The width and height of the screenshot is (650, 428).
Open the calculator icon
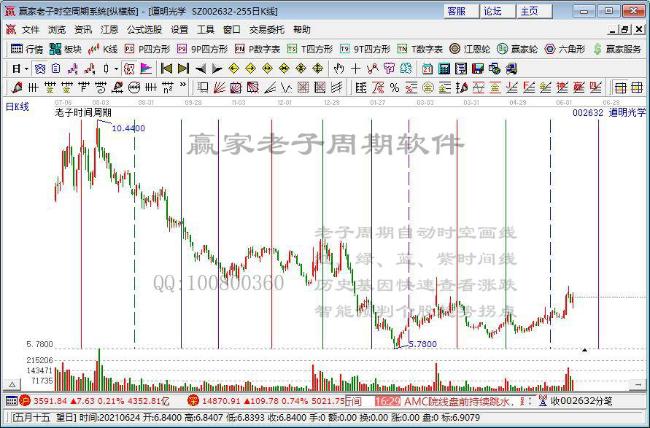point(444,69)
